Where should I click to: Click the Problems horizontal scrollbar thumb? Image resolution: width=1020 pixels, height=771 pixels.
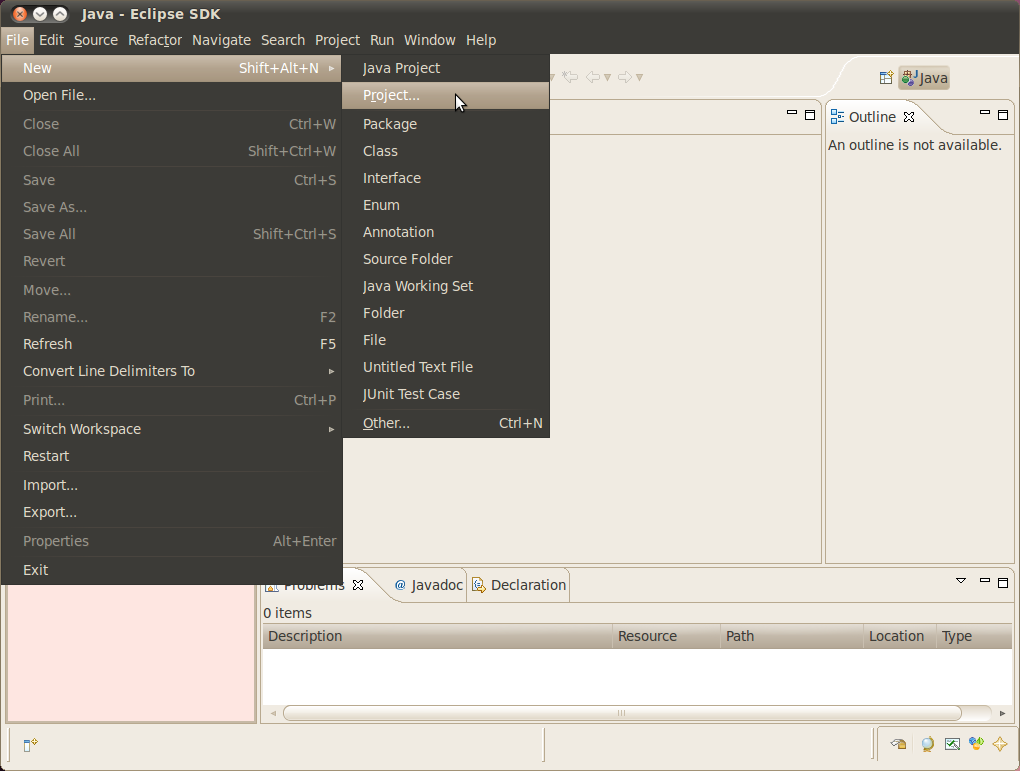tap(623, 713)
